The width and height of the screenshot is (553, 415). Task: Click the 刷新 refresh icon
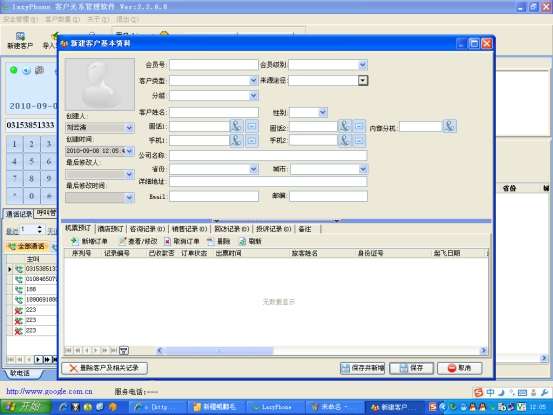click(x=242, y=242)
